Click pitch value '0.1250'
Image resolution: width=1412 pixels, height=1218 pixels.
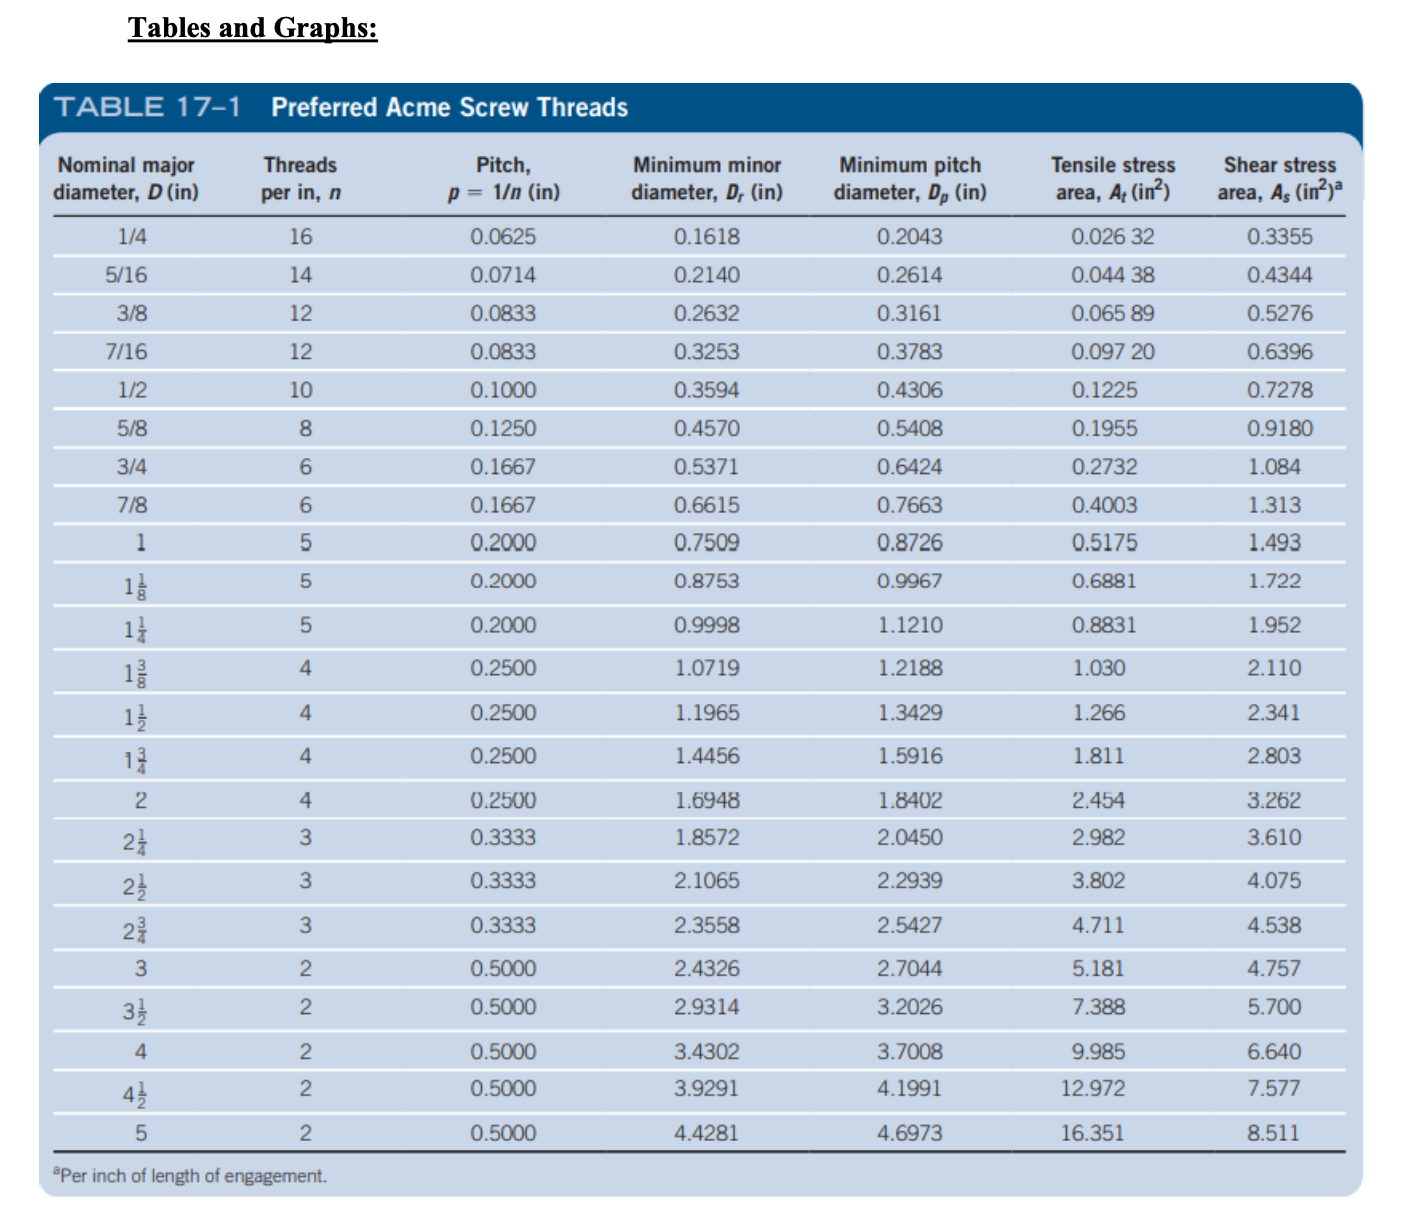[503, 428]
